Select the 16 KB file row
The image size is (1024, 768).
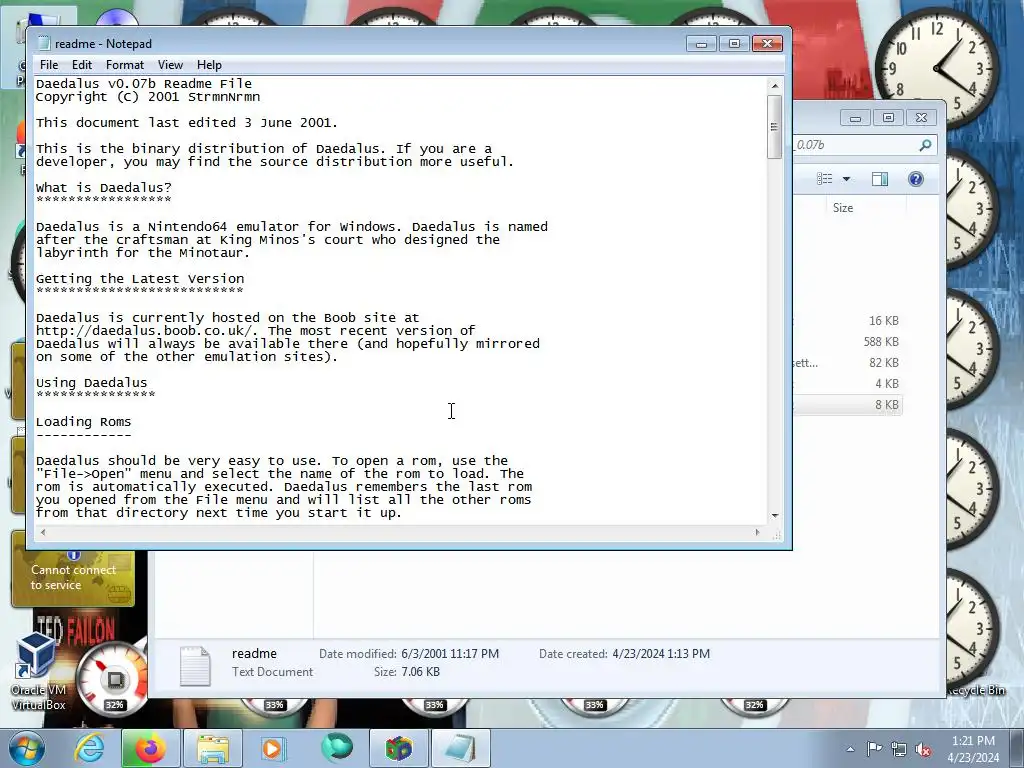pyautogui.click(x=848, y=321)
